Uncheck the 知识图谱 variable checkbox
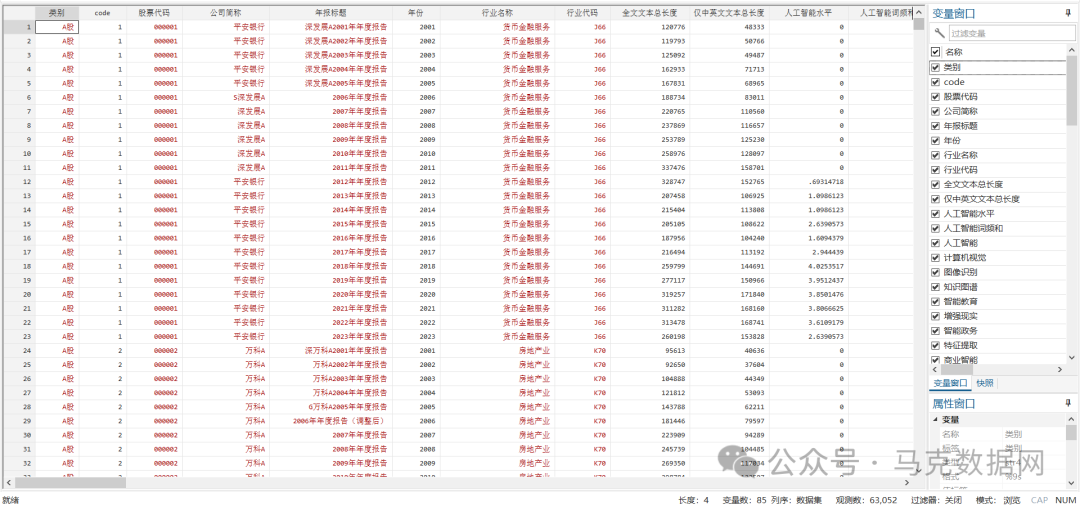 (x=935, y=286)
